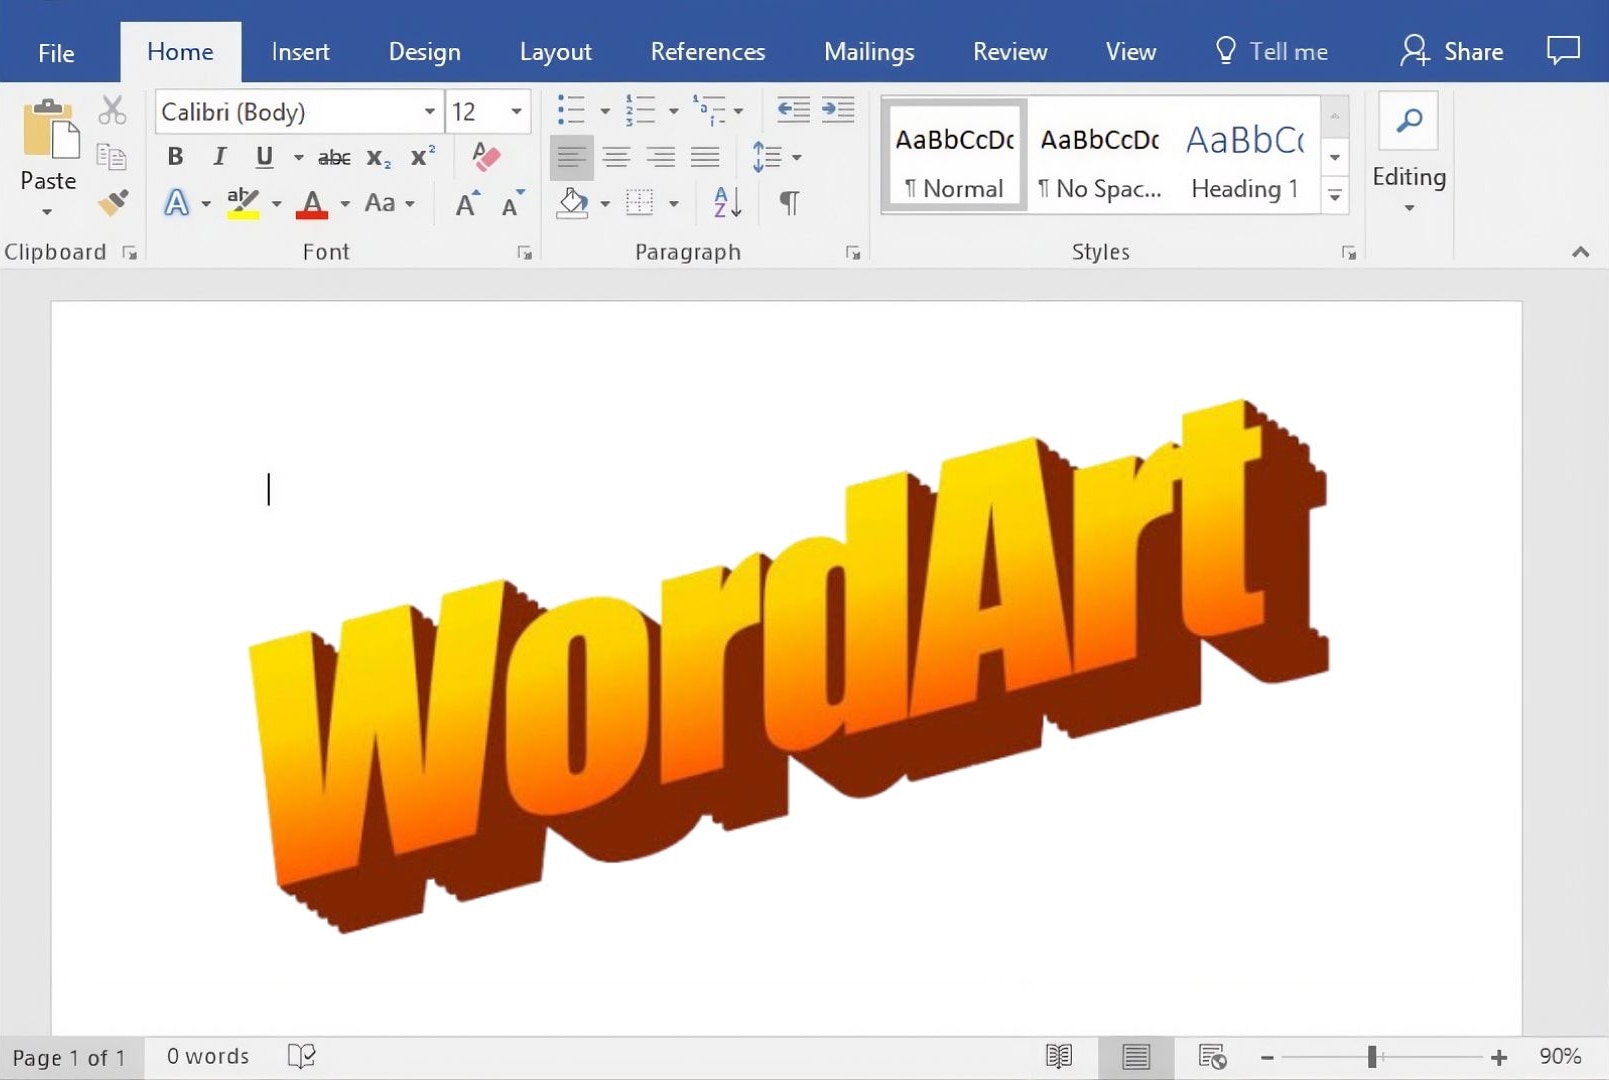
Task: Open the comments speech bubble icon
Action: (1563, 50)
